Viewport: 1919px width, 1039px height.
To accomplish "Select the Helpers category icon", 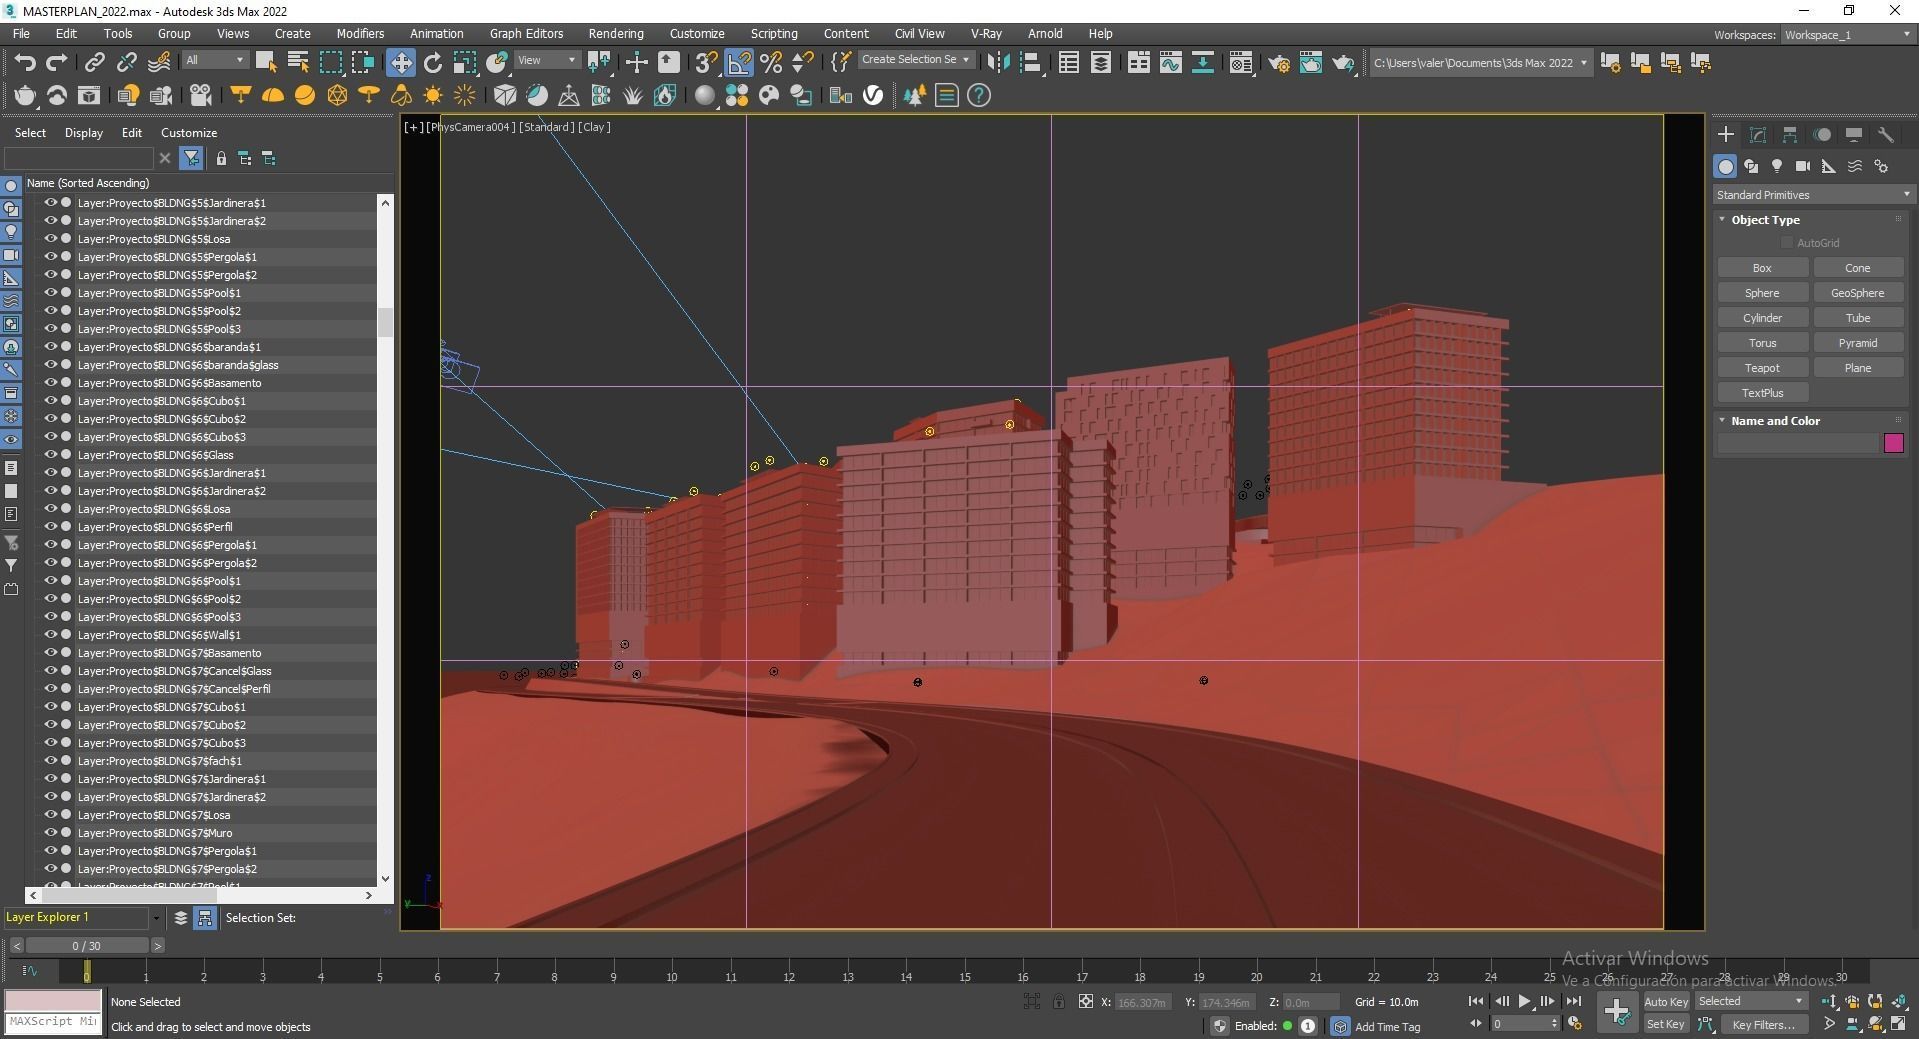I will point(1829,166).
